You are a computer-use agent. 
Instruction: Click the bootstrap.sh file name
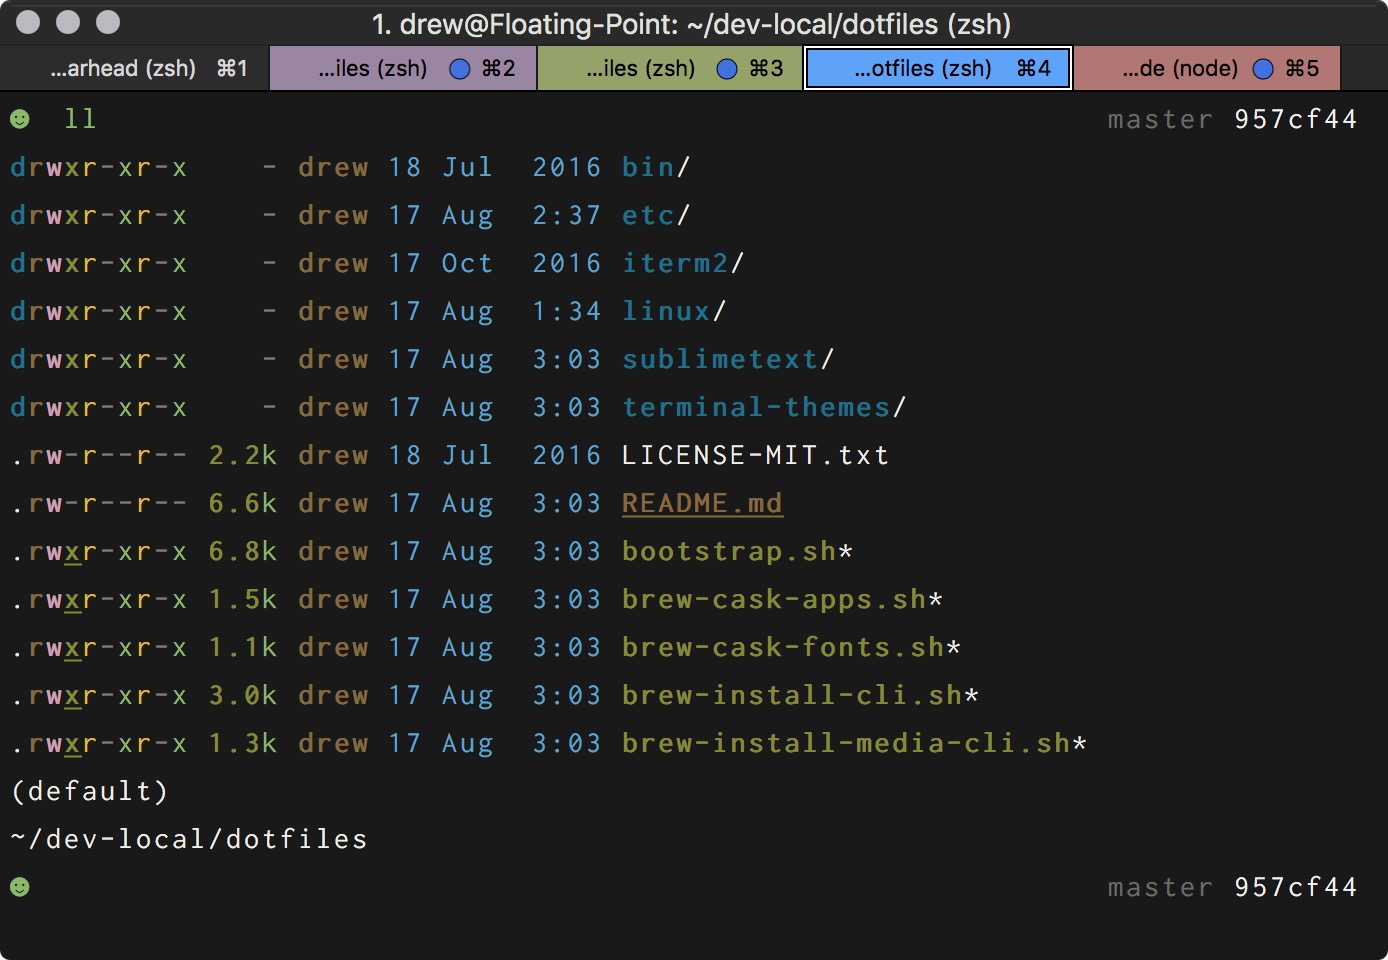737,551
